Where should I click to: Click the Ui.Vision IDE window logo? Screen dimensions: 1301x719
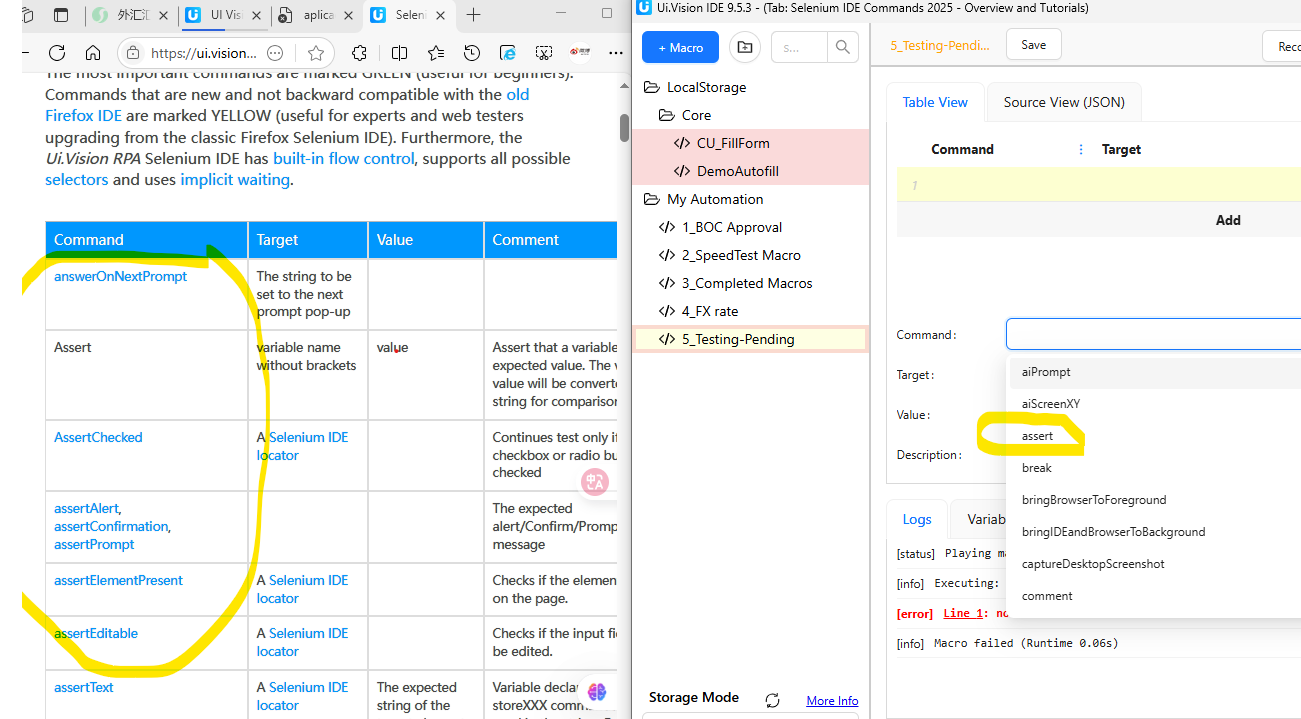pos(645,7)
